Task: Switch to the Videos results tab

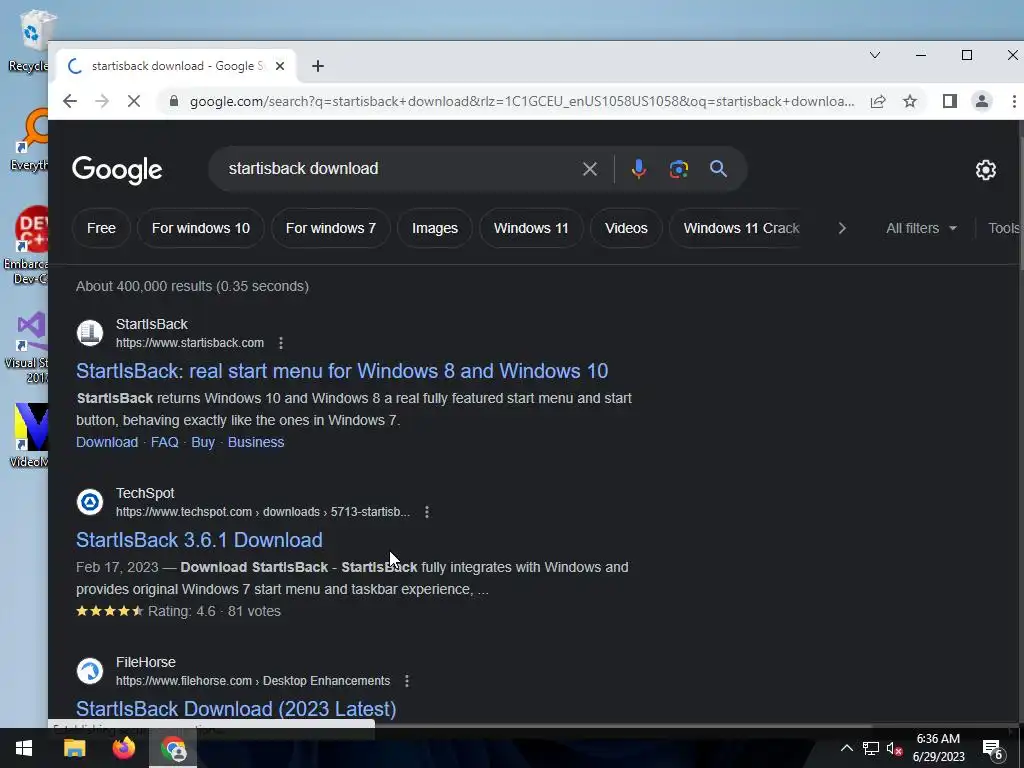Action: point(626,228)
